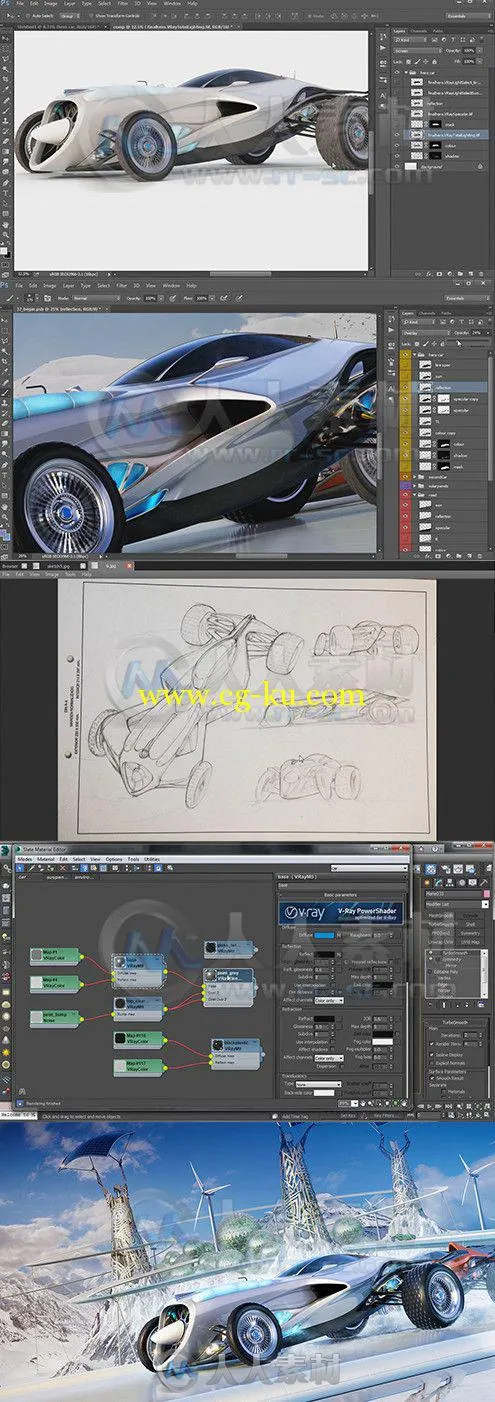495x1402 pixels.
Task: Collapse the trans car group in top Photoshop
Action: click(x=406, y=72)
